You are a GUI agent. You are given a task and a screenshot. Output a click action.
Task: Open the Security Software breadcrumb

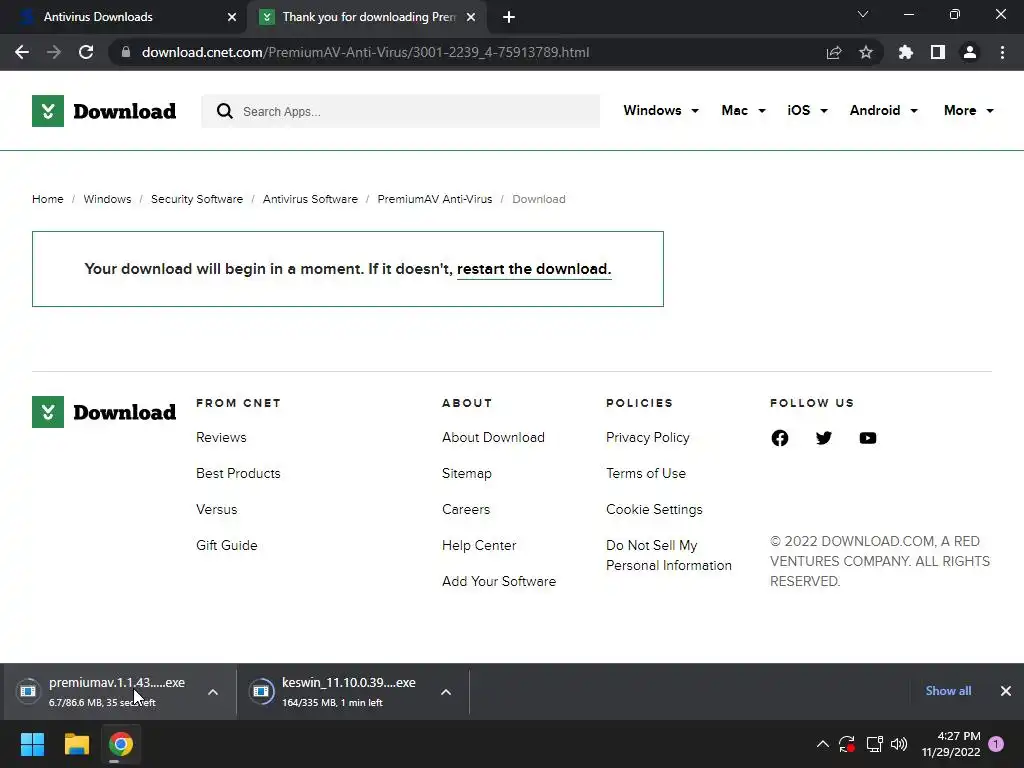click(x=197, y=199)
